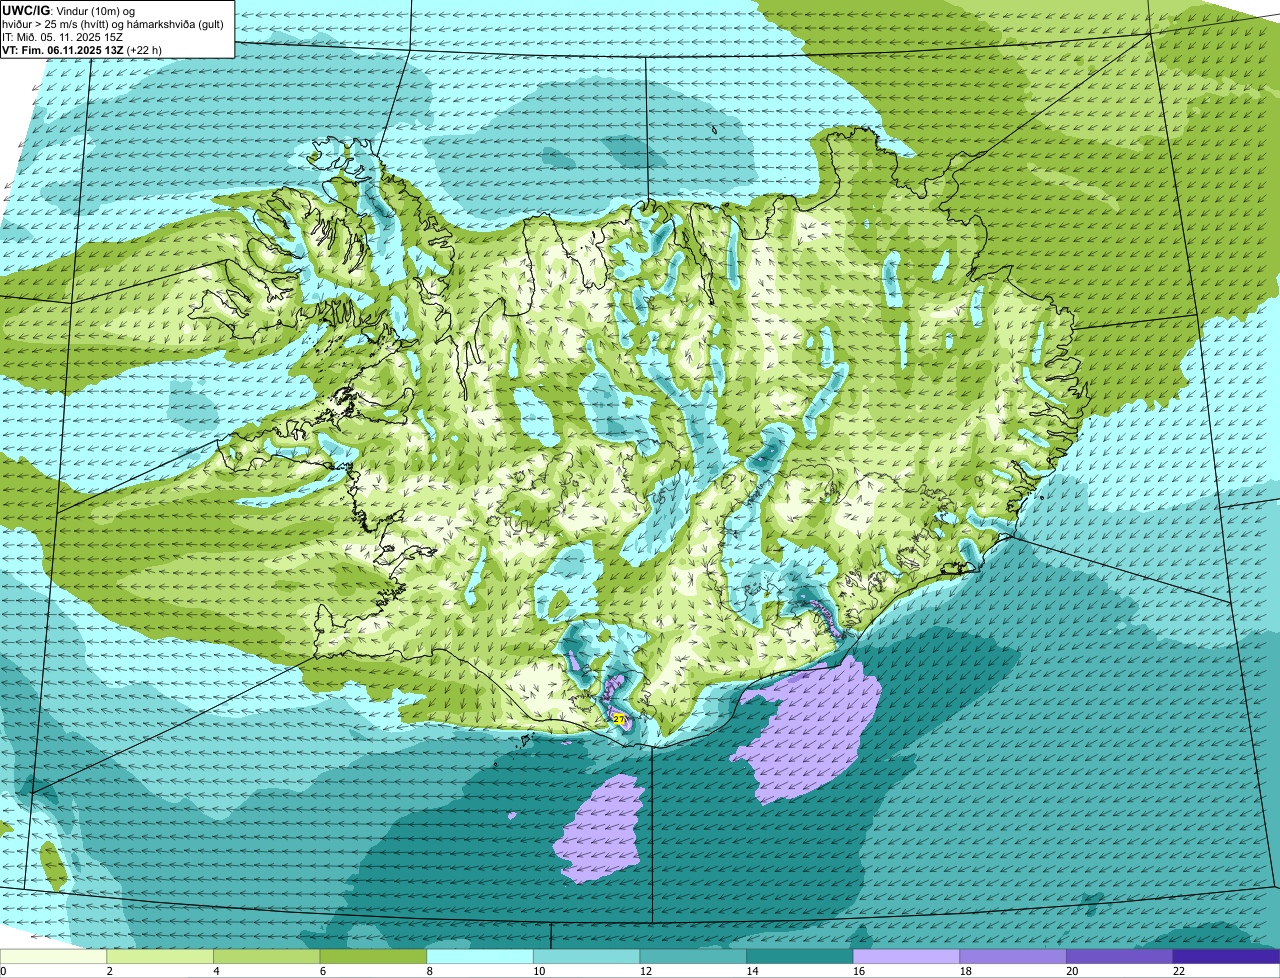The width and height of the screenshot is (1280, 978).
Task: Click the yellow maximum gust marker '27'
Action: point(619,719)
